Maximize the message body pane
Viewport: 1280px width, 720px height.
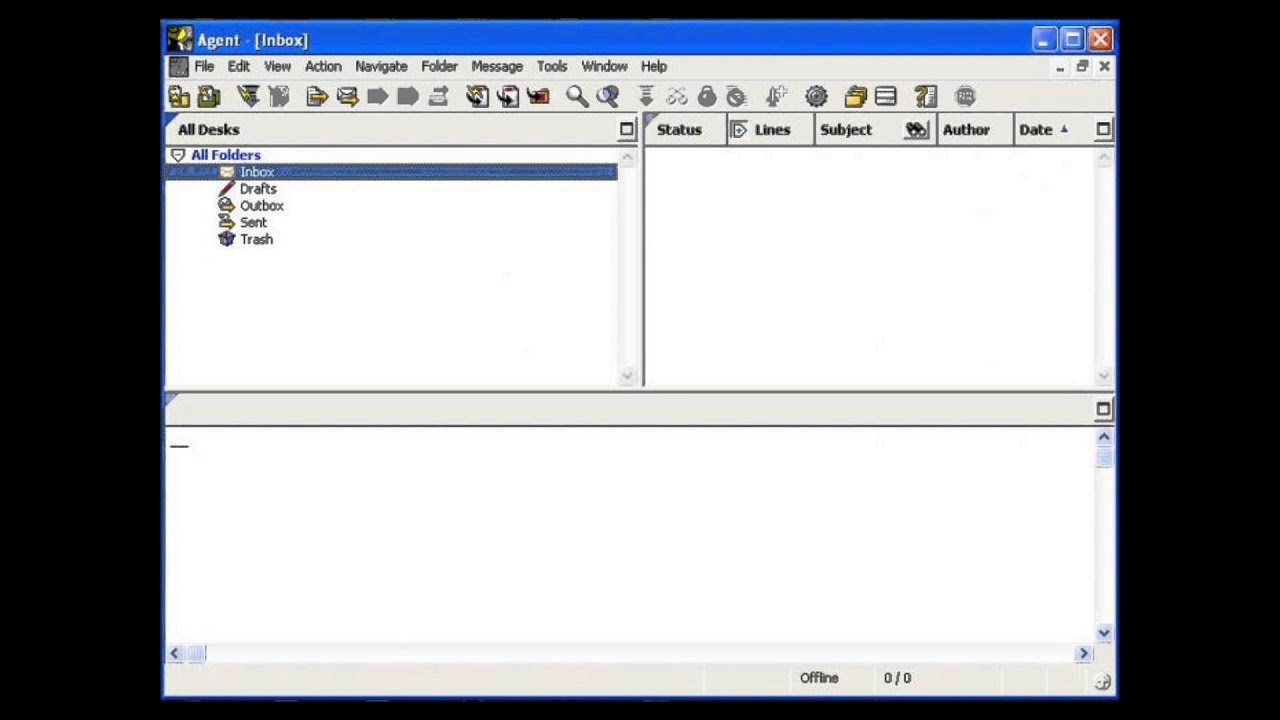(1104, 409)
